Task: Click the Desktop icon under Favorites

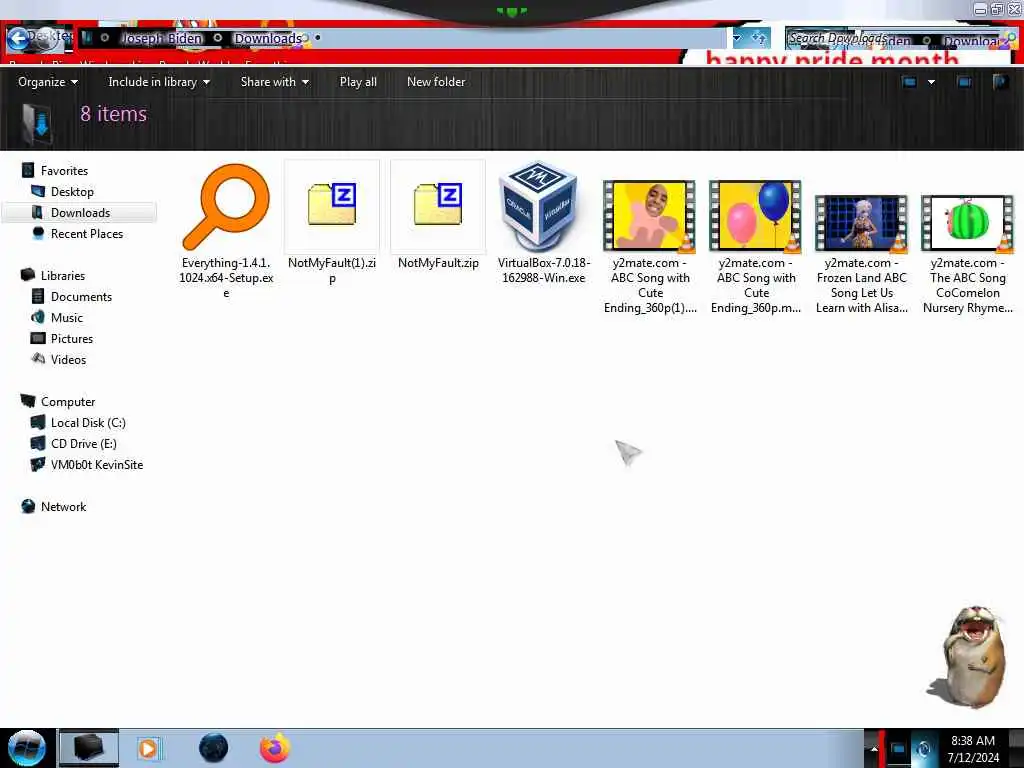Action: tap(38, 191)
